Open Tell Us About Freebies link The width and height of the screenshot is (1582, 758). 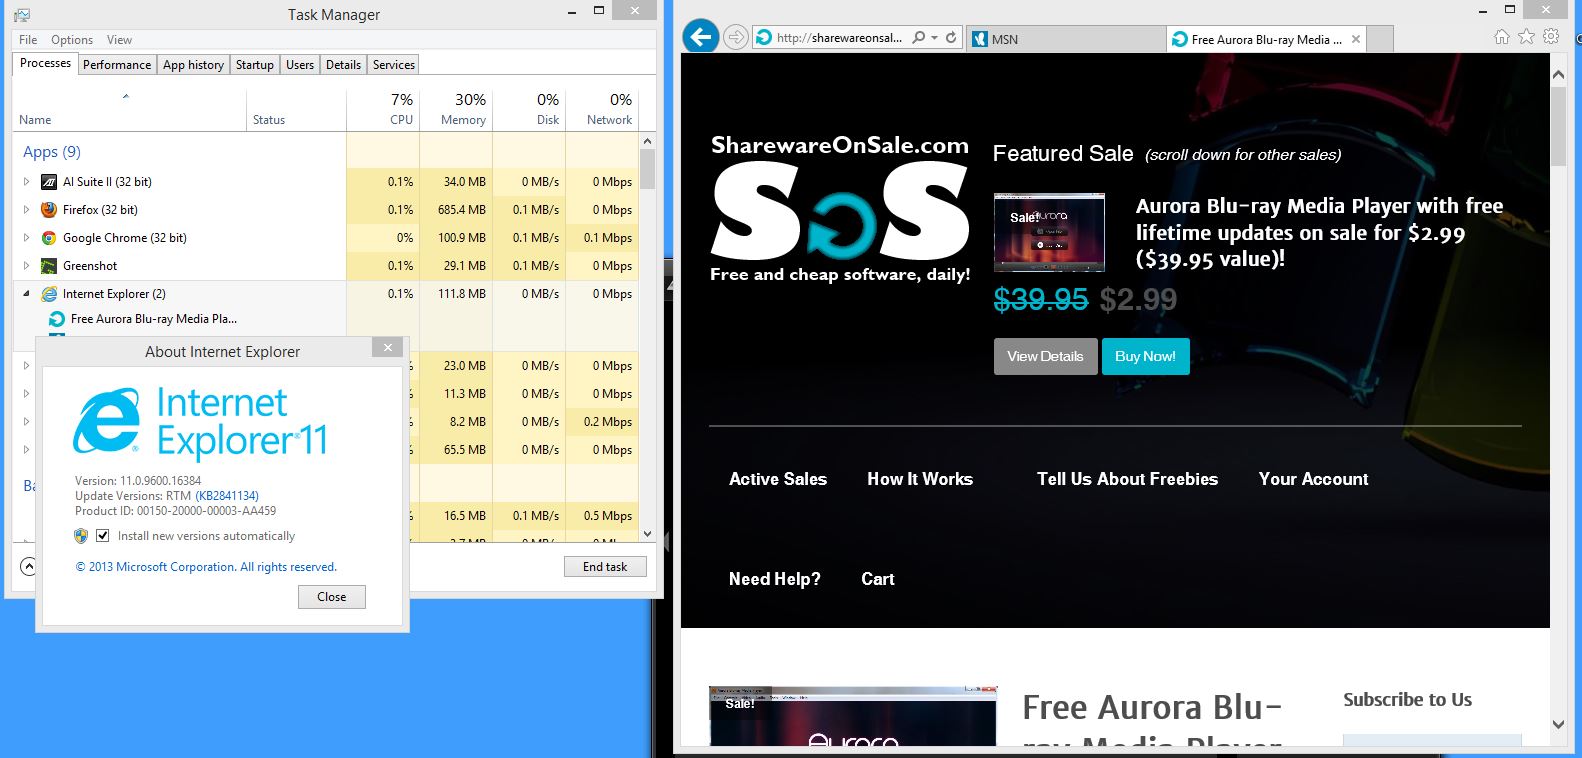pos(1127,479)
